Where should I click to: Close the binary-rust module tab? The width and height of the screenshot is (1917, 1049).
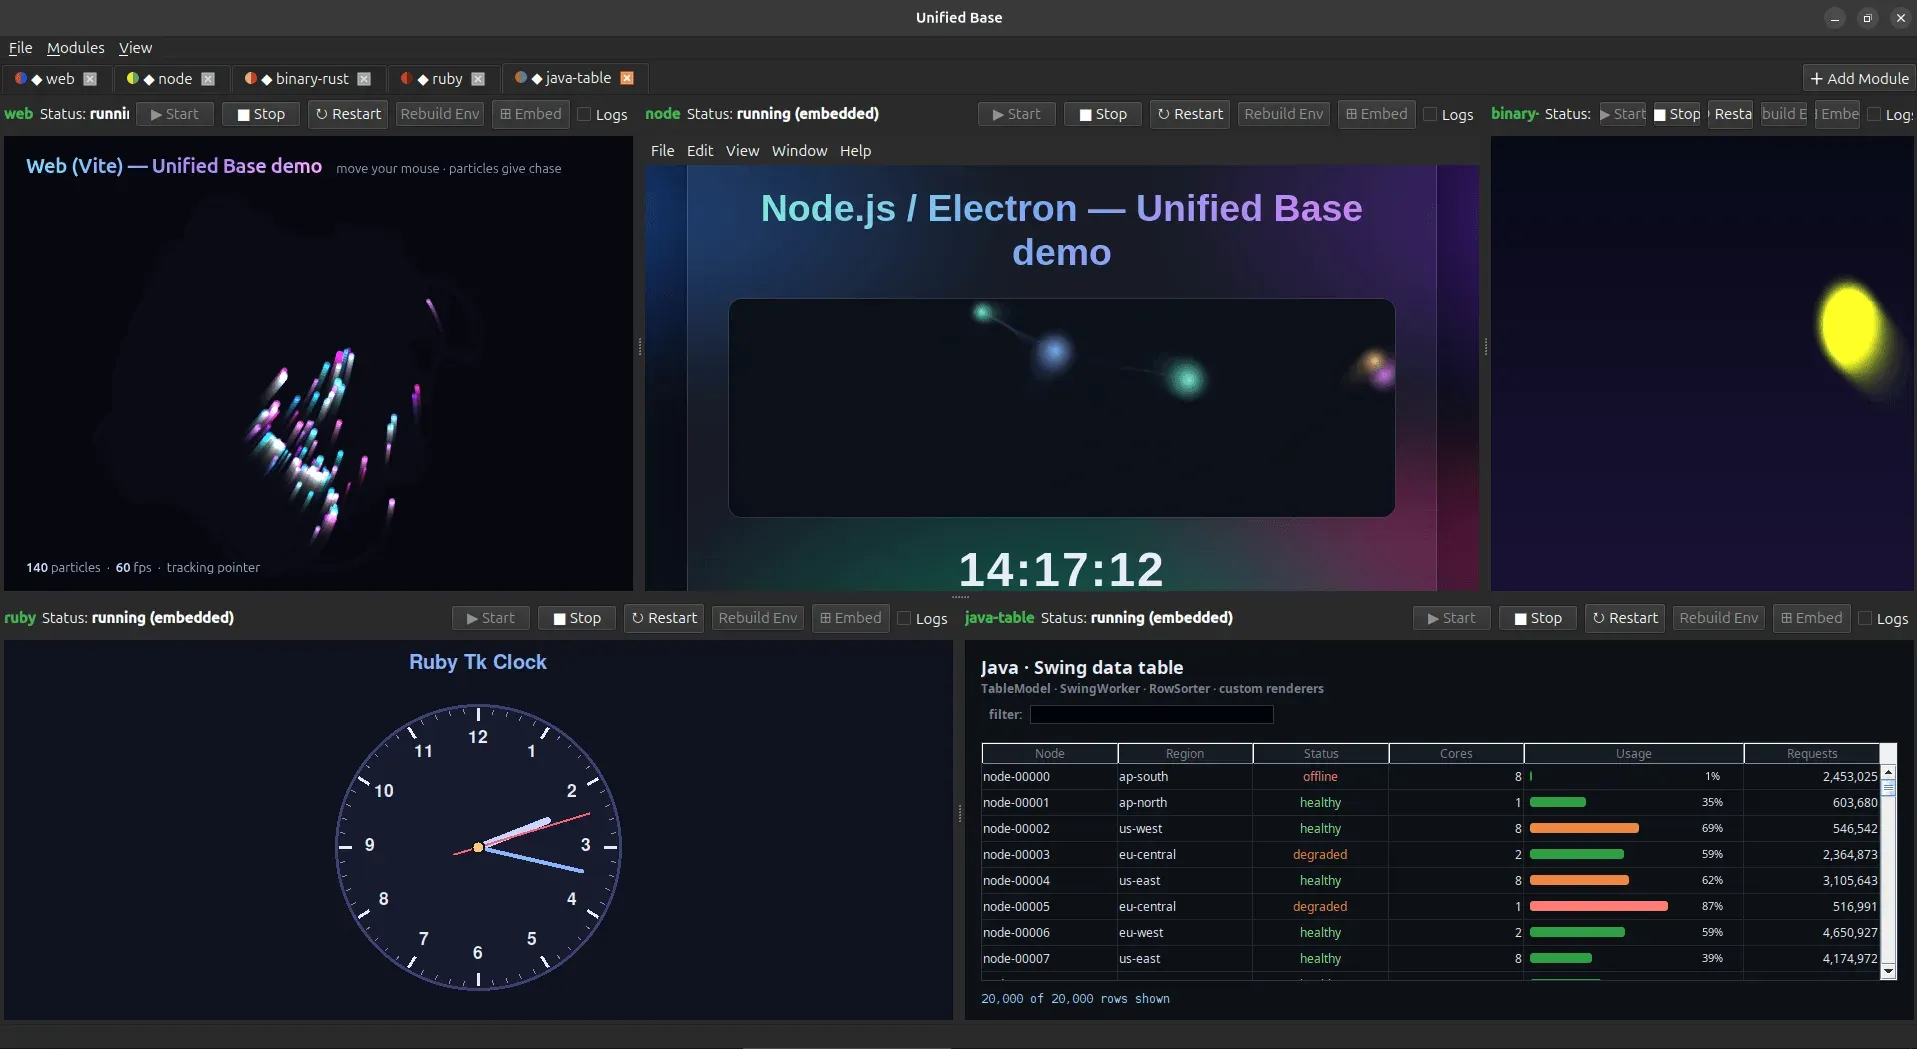tap(364, 79)
